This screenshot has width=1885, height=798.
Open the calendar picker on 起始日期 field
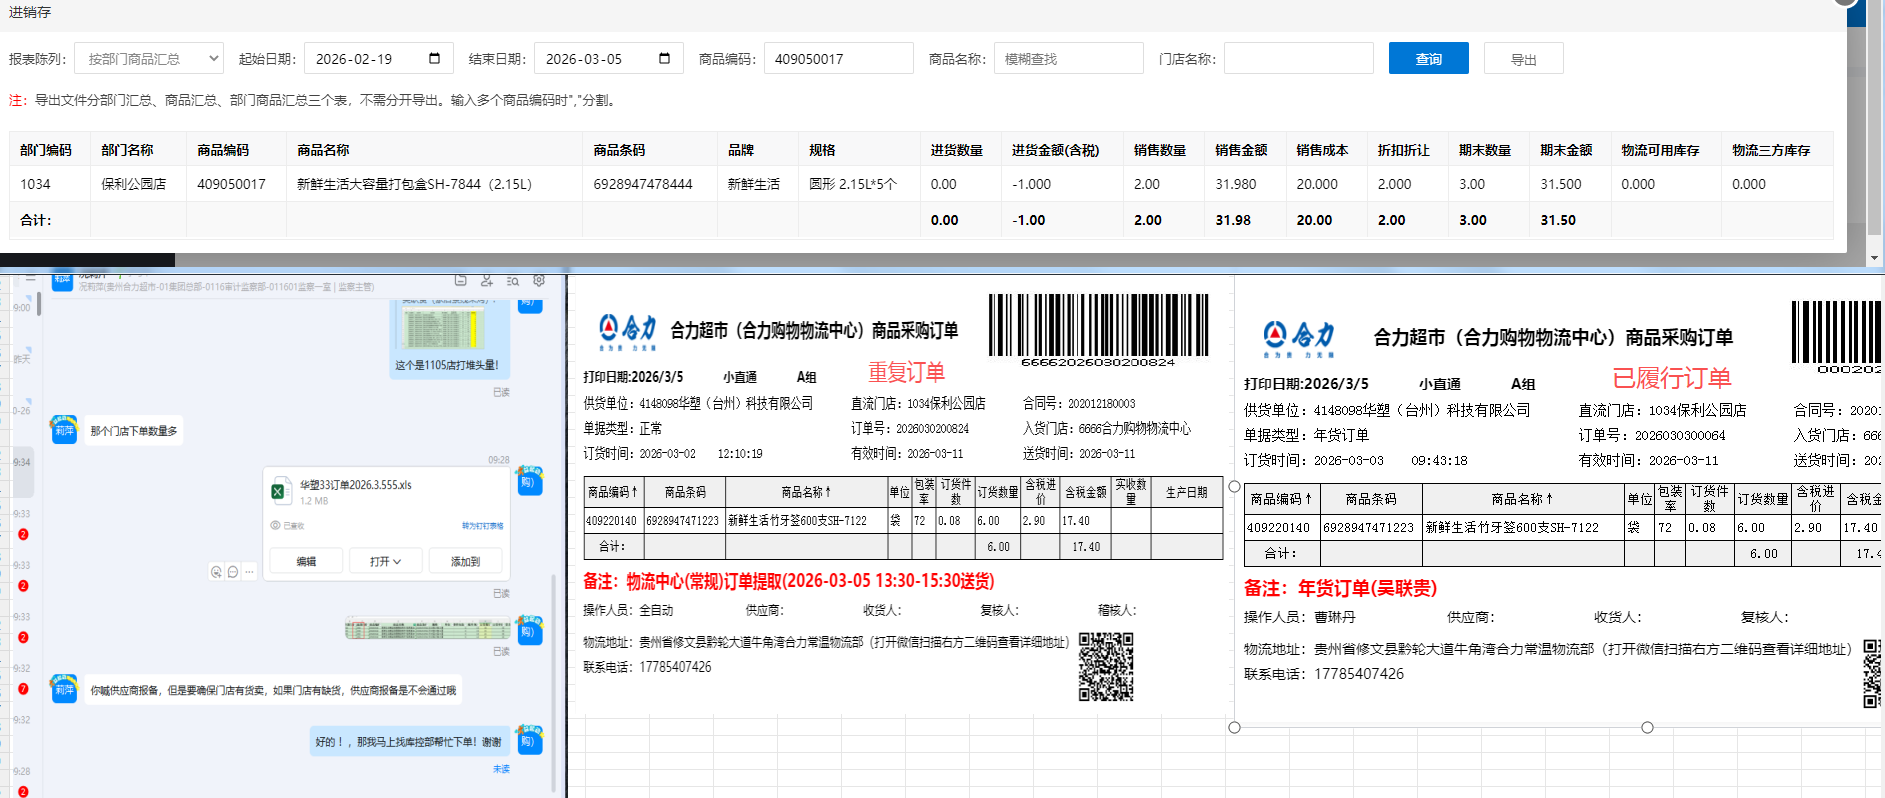click(434, 58)
